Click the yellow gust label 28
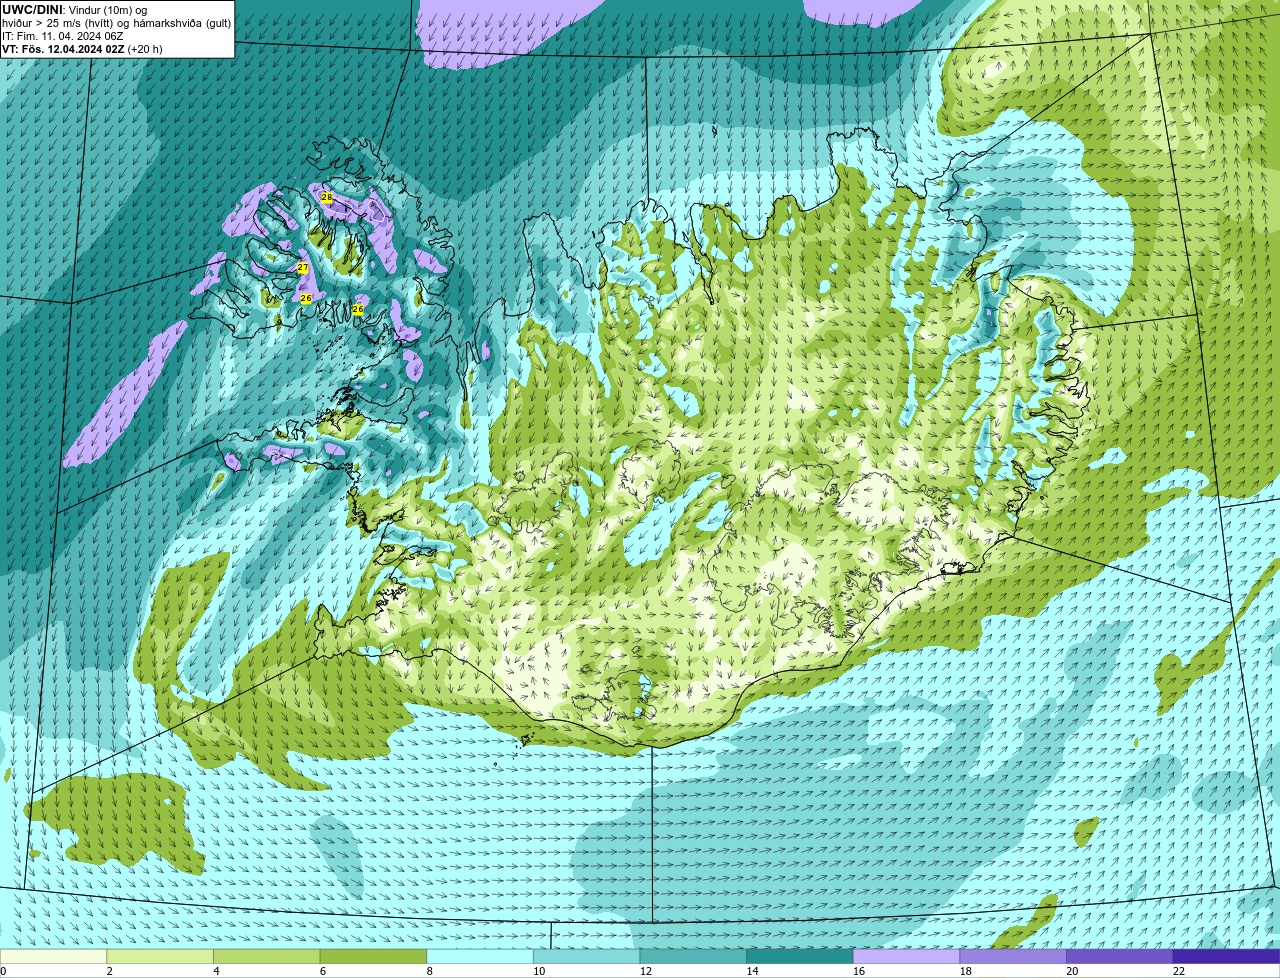Viewport: 1280px width, 978px height. pos(327,198)
